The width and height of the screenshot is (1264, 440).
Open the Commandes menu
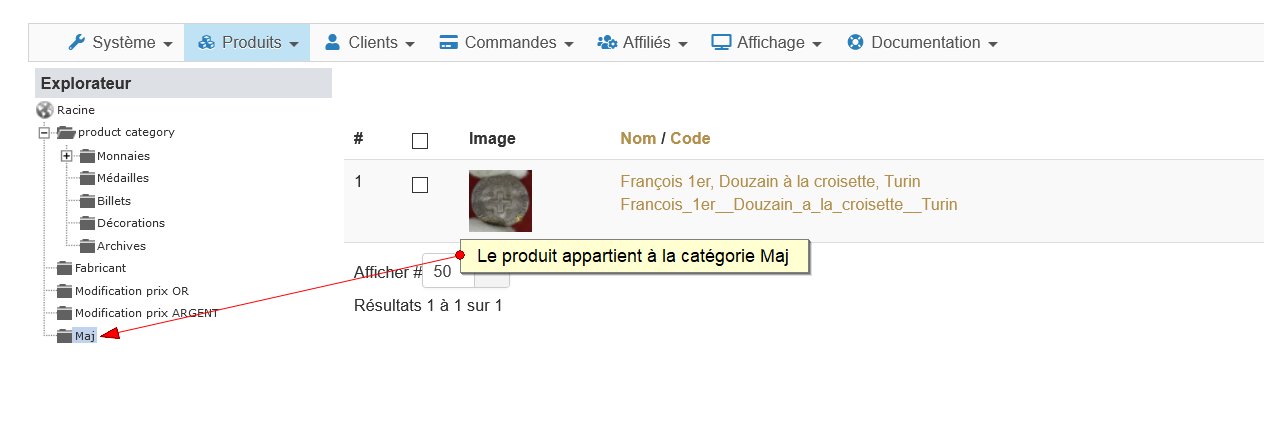coord(507,43)
